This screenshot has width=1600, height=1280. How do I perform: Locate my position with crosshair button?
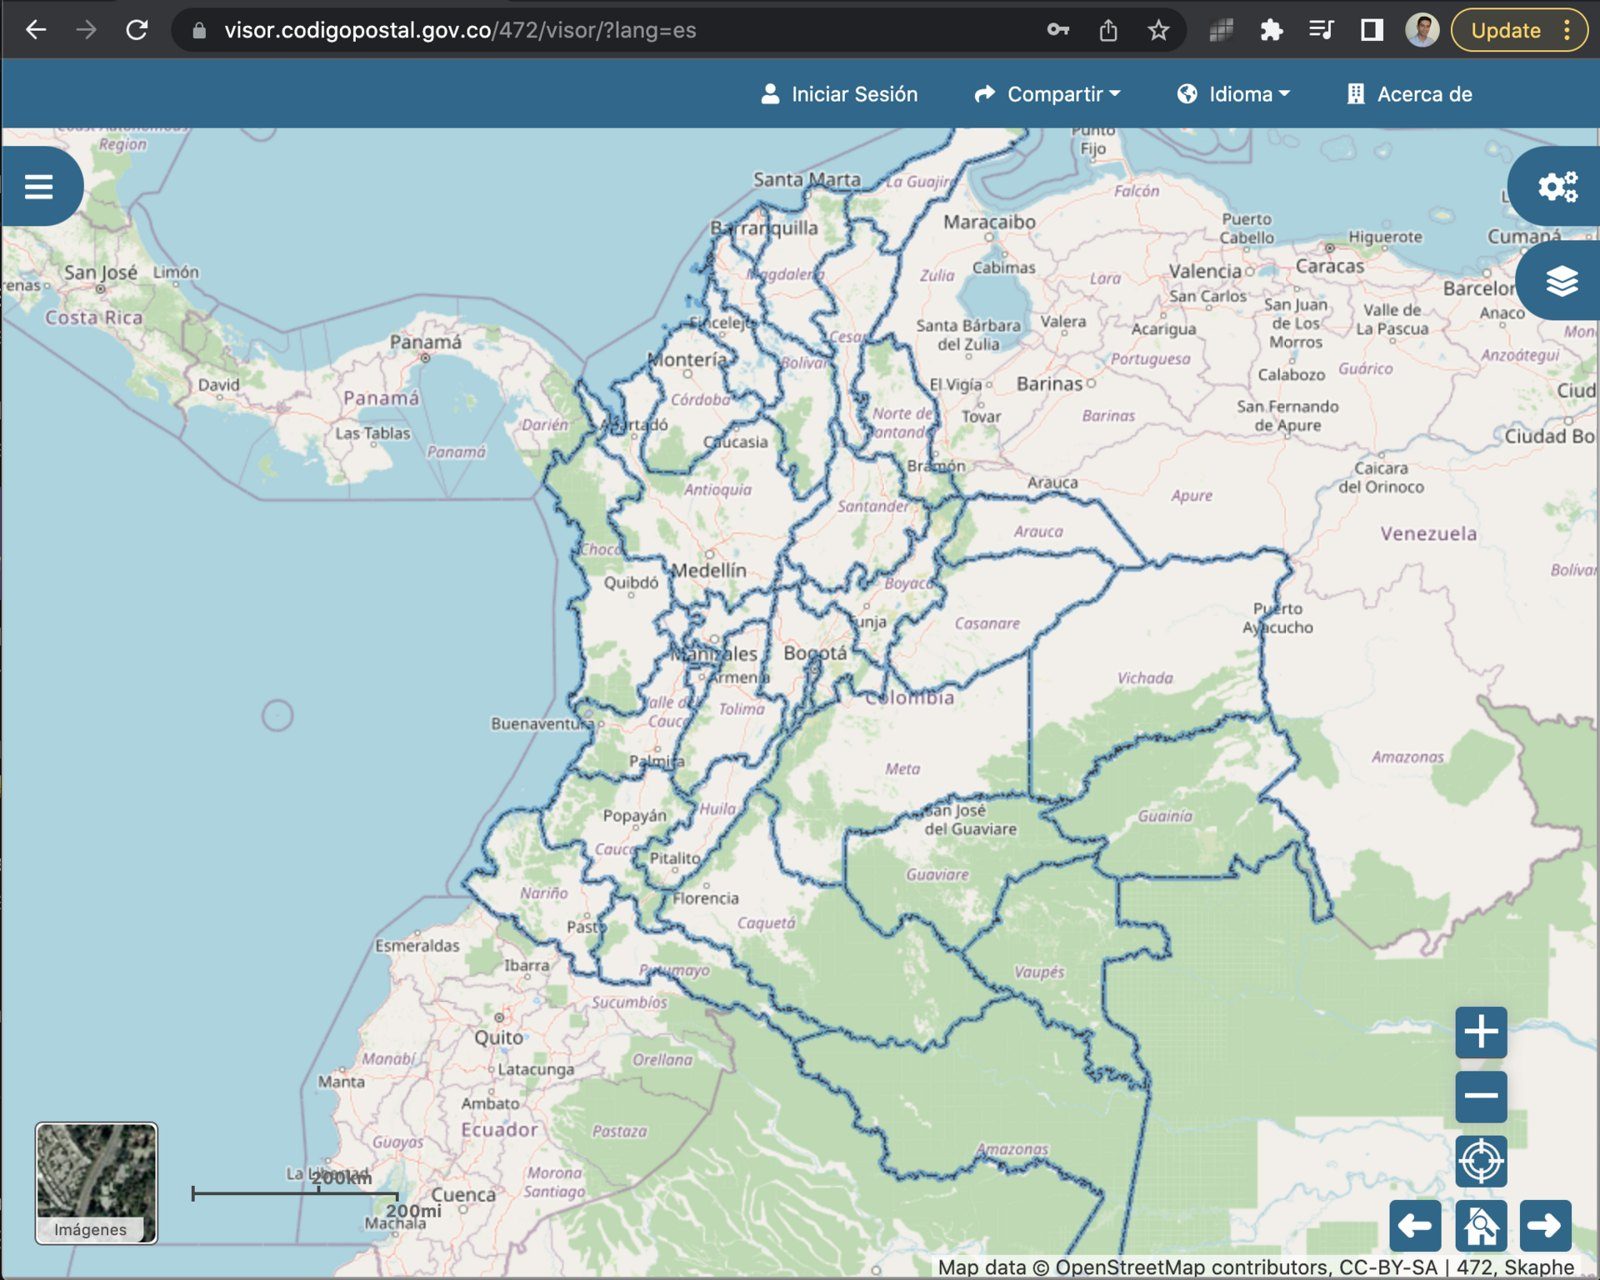coord(1481,1162)
